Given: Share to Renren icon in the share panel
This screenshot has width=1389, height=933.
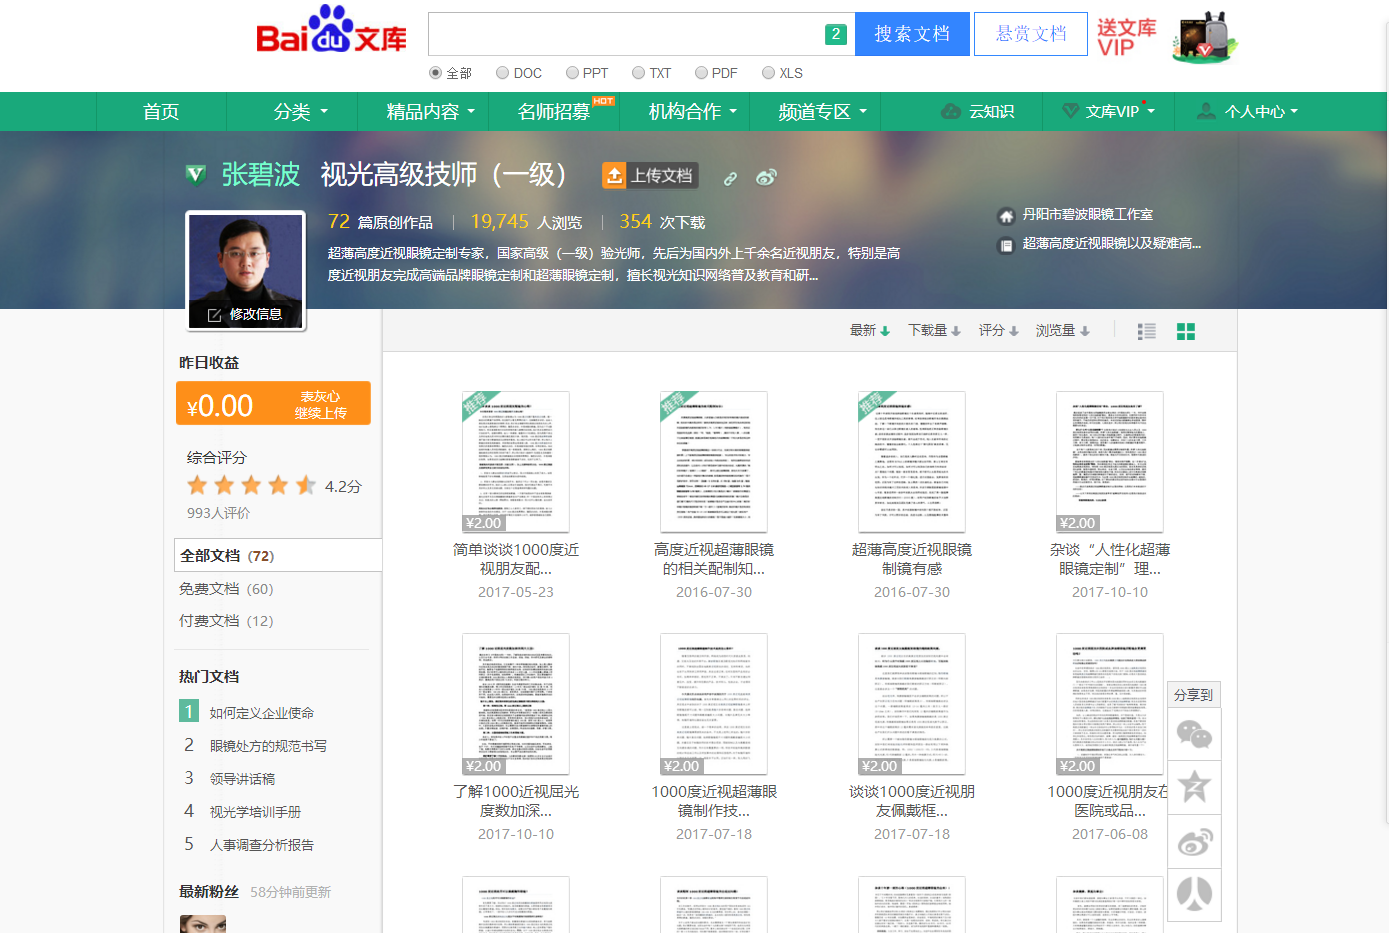Looking at the screenshot, I should pyautogui.click(x=1195, y=895).
